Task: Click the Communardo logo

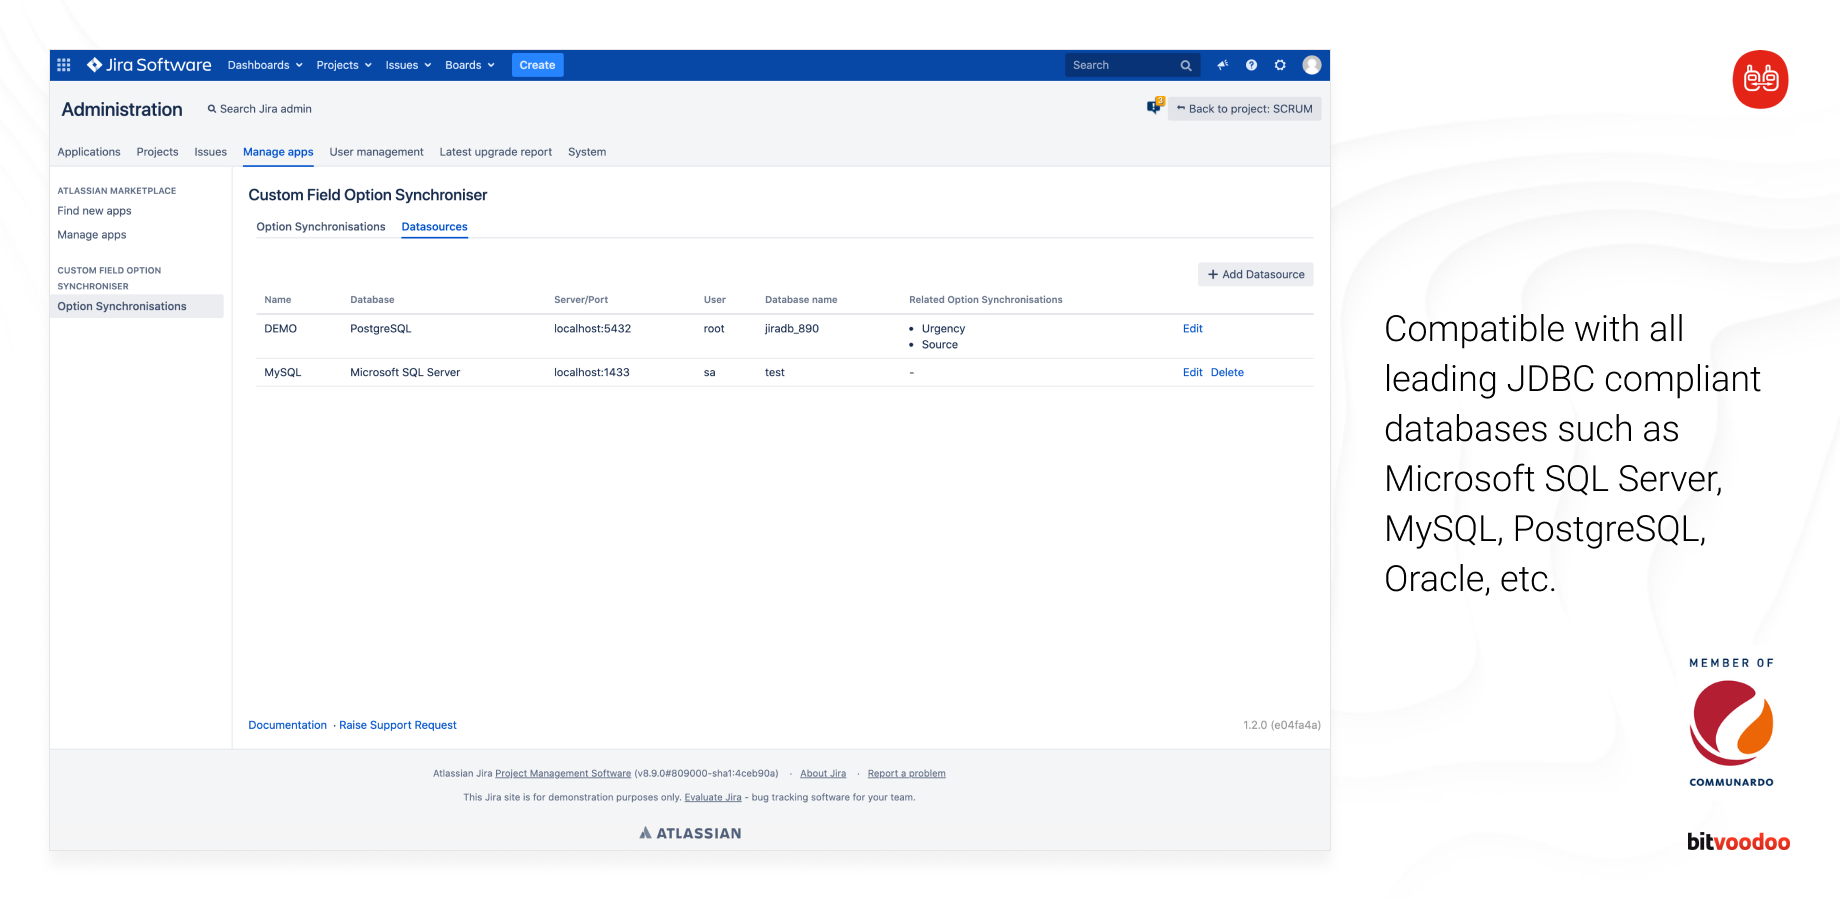Action: (x=1731, y=735)
